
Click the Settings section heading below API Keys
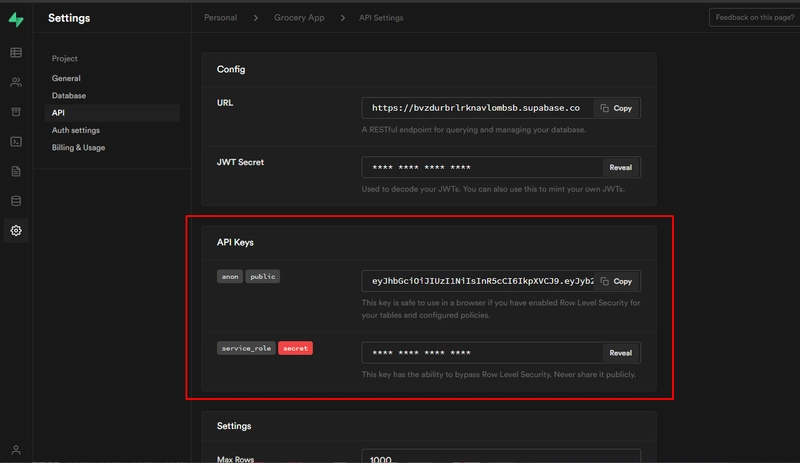(234, 426)
